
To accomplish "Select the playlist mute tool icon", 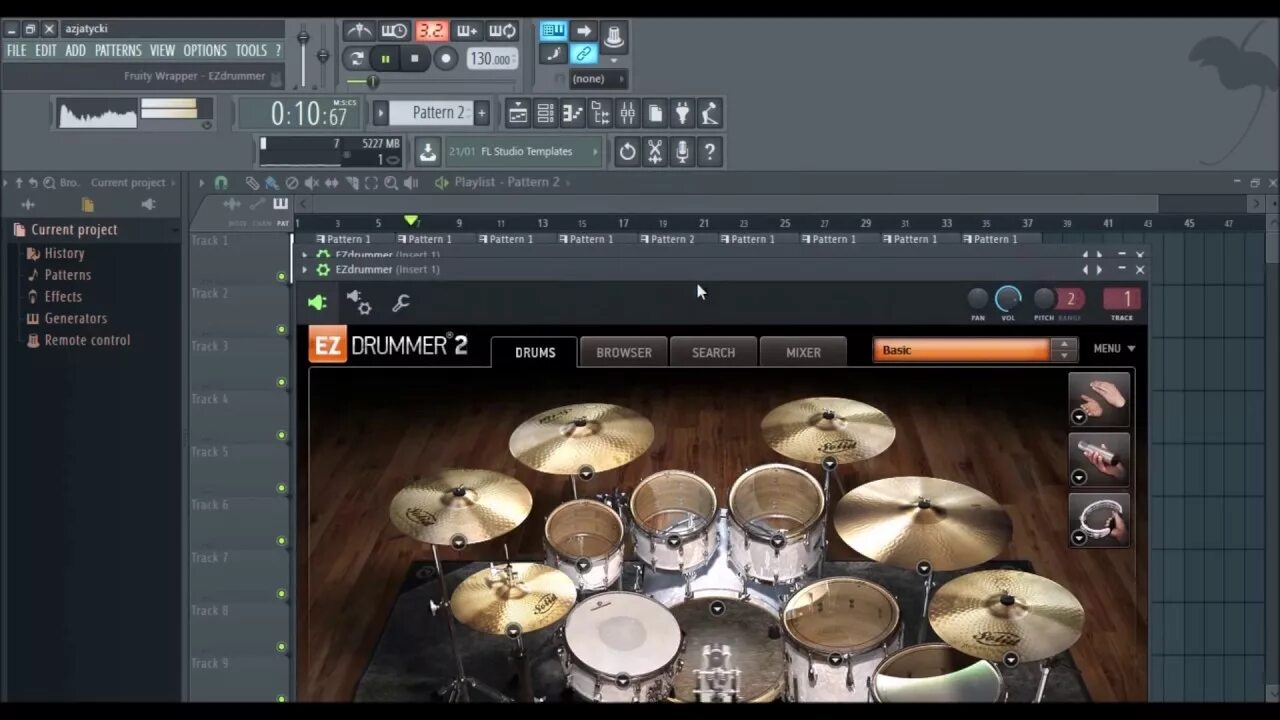I will [312, 183].
